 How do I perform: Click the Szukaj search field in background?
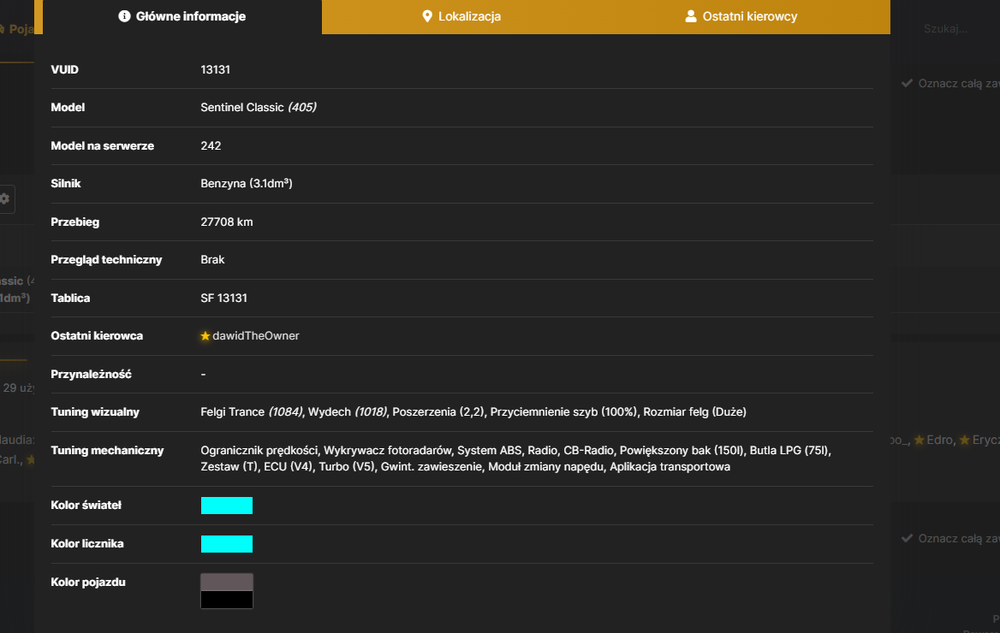pos(945,29)
